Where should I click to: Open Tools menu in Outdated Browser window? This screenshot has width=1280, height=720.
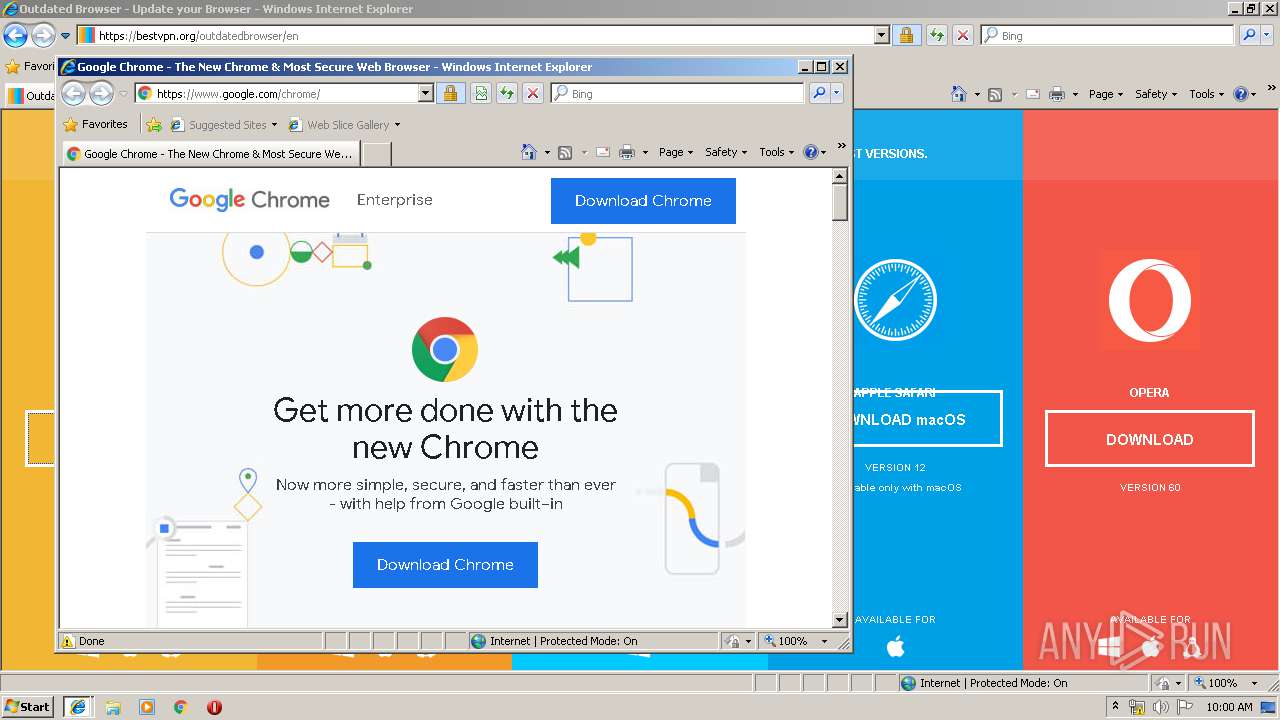coord(1206,94)
